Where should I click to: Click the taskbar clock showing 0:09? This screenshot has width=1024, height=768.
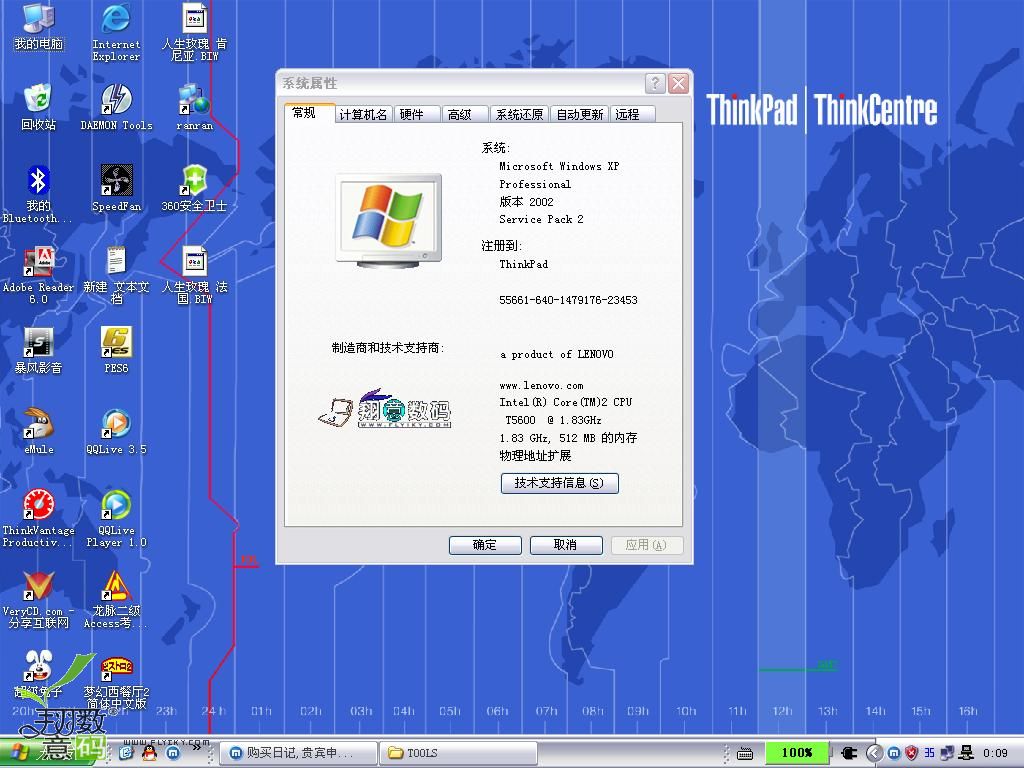point(995,753)
